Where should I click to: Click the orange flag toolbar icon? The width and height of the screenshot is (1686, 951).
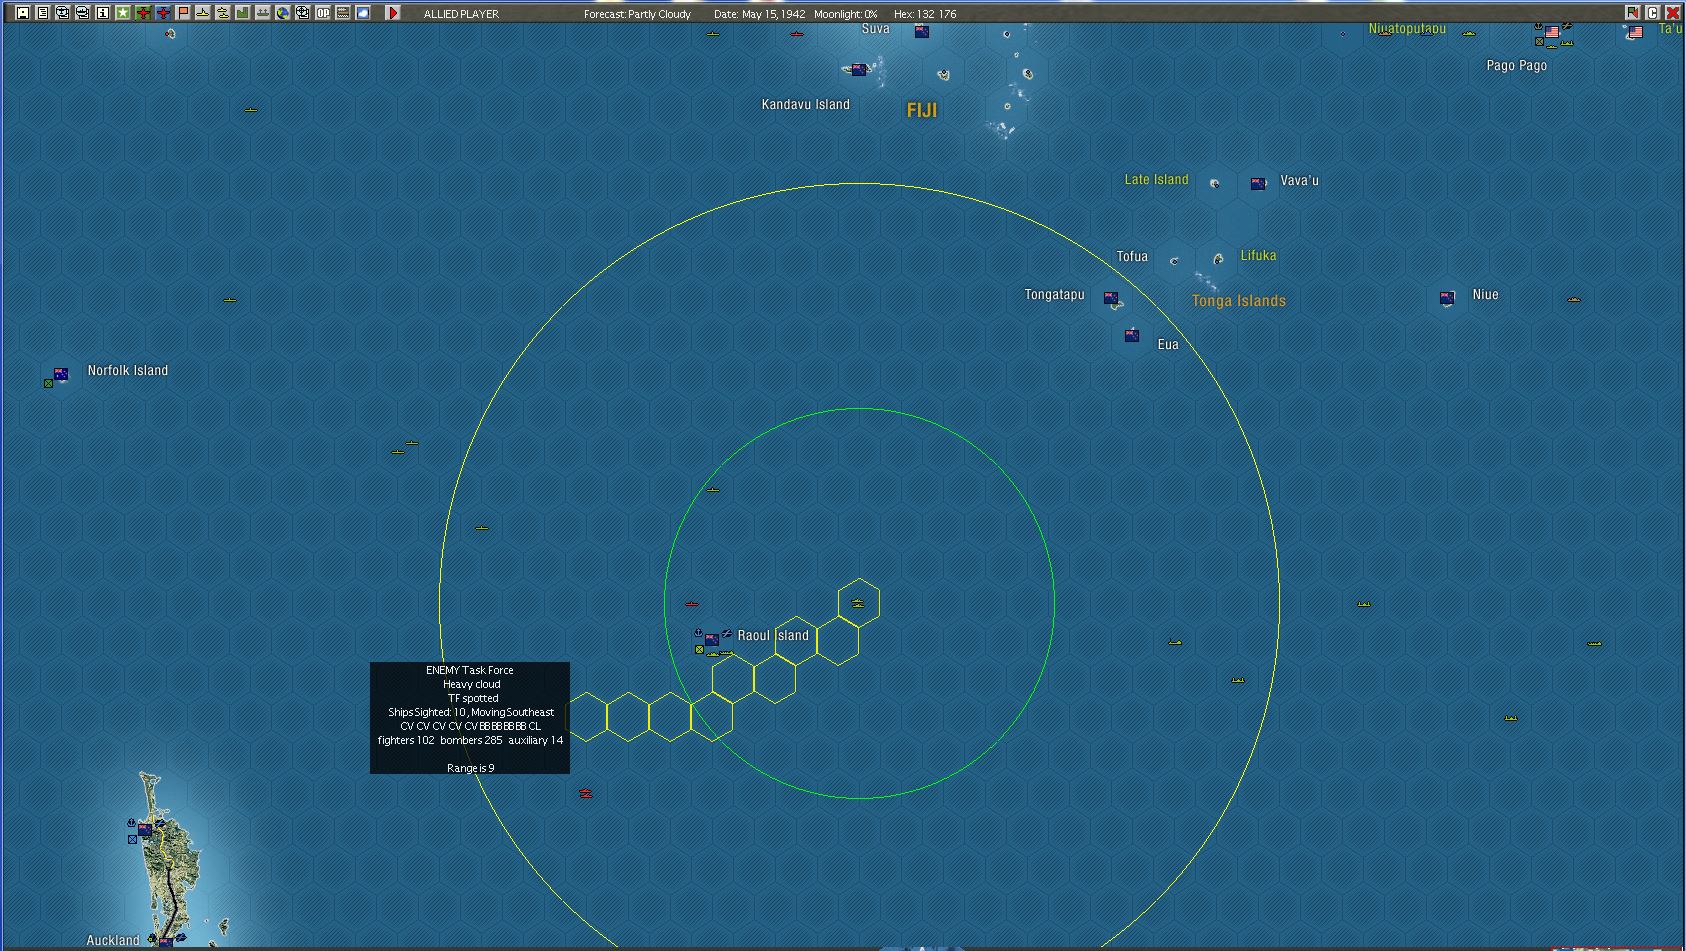click(x=183, y=13)
